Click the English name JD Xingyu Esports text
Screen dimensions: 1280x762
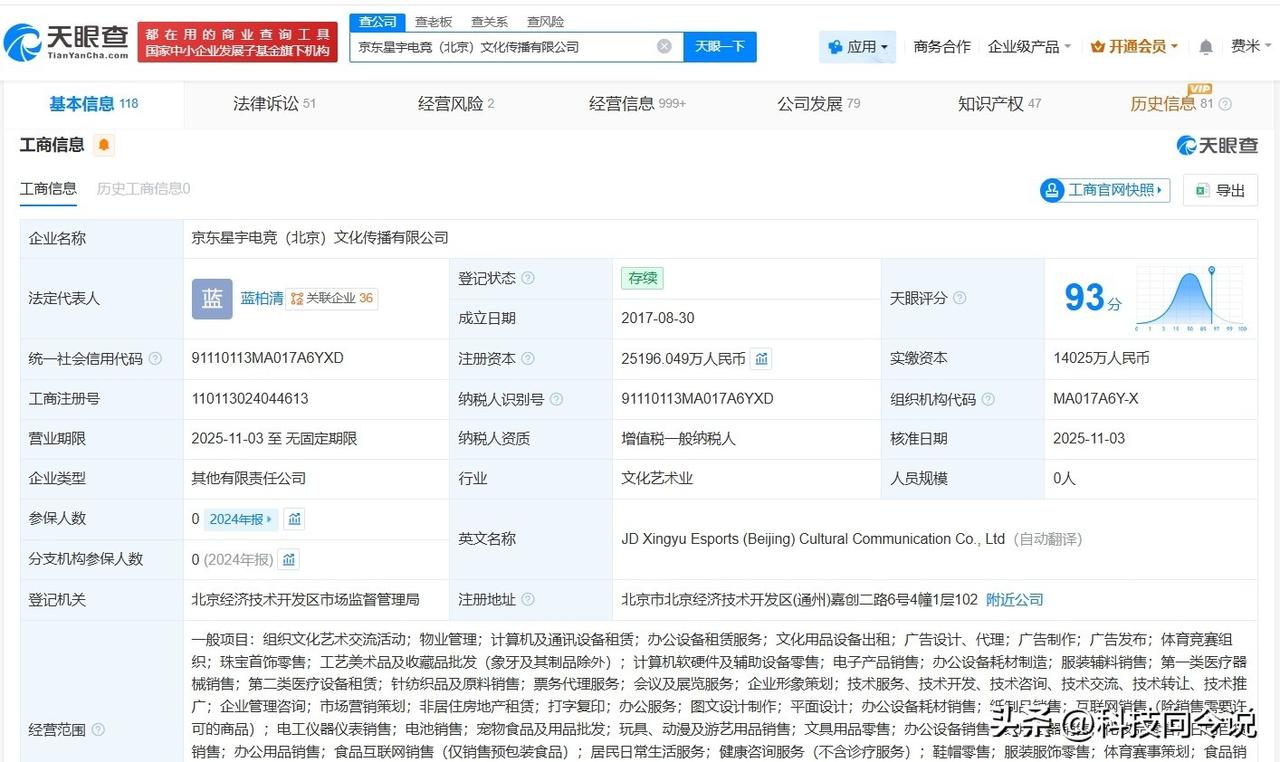[x=813, y=539]
